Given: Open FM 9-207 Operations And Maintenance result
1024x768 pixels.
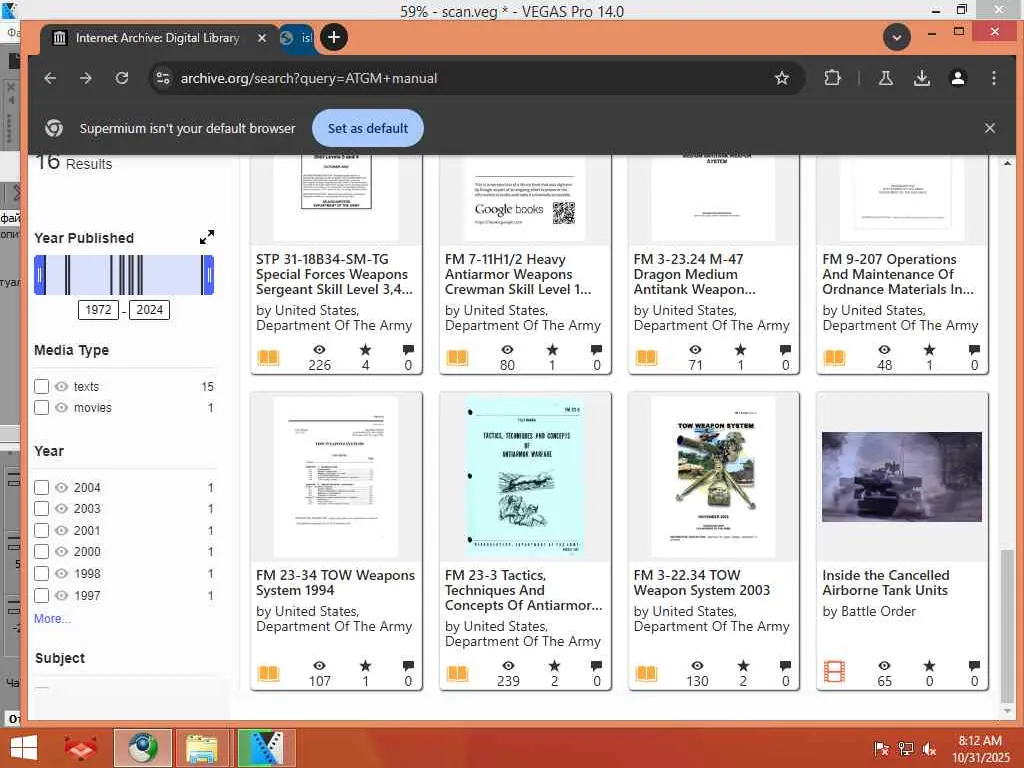Looking at the screenshot, I should point(898,274).
